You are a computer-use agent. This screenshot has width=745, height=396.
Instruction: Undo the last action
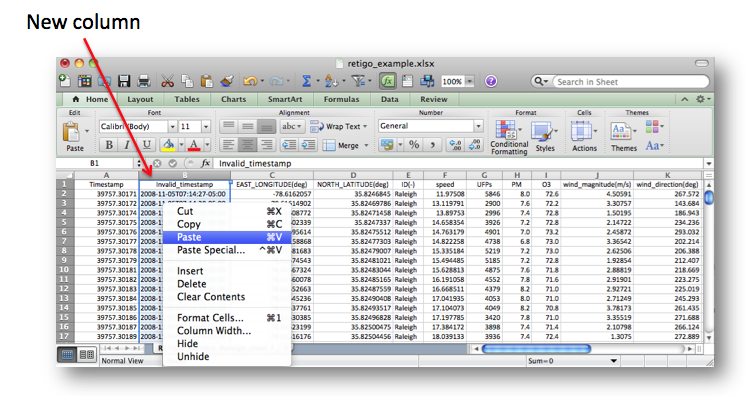click(x=249, y=81)
